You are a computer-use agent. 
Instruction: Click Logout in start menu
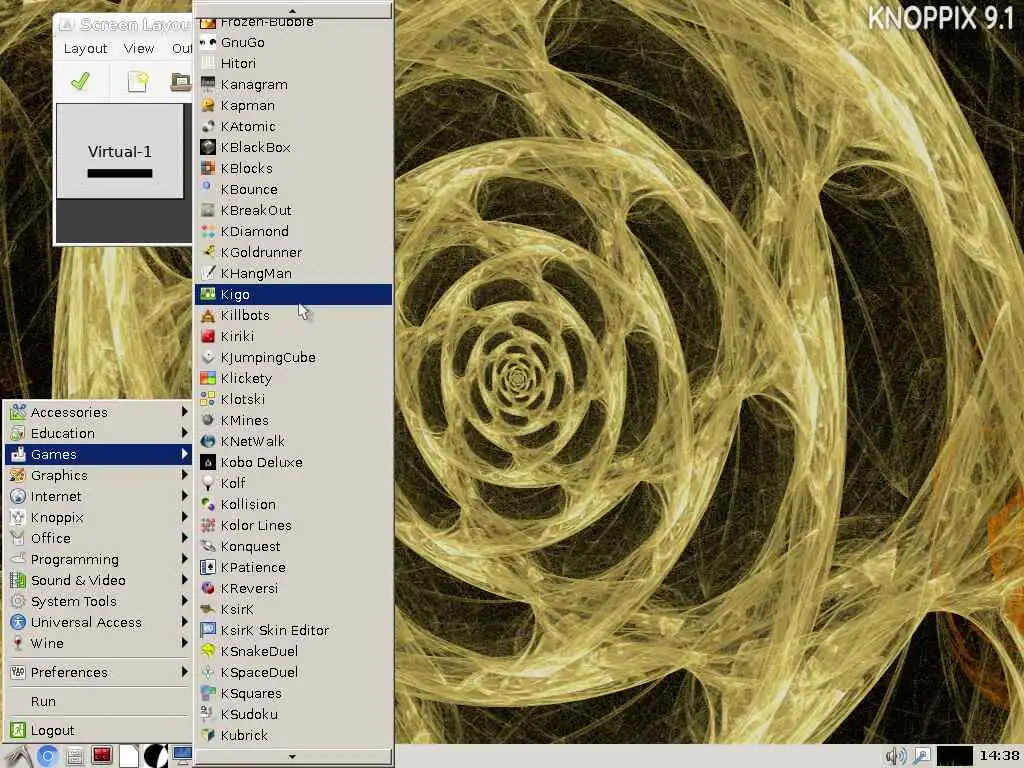[x=98, y=730]
